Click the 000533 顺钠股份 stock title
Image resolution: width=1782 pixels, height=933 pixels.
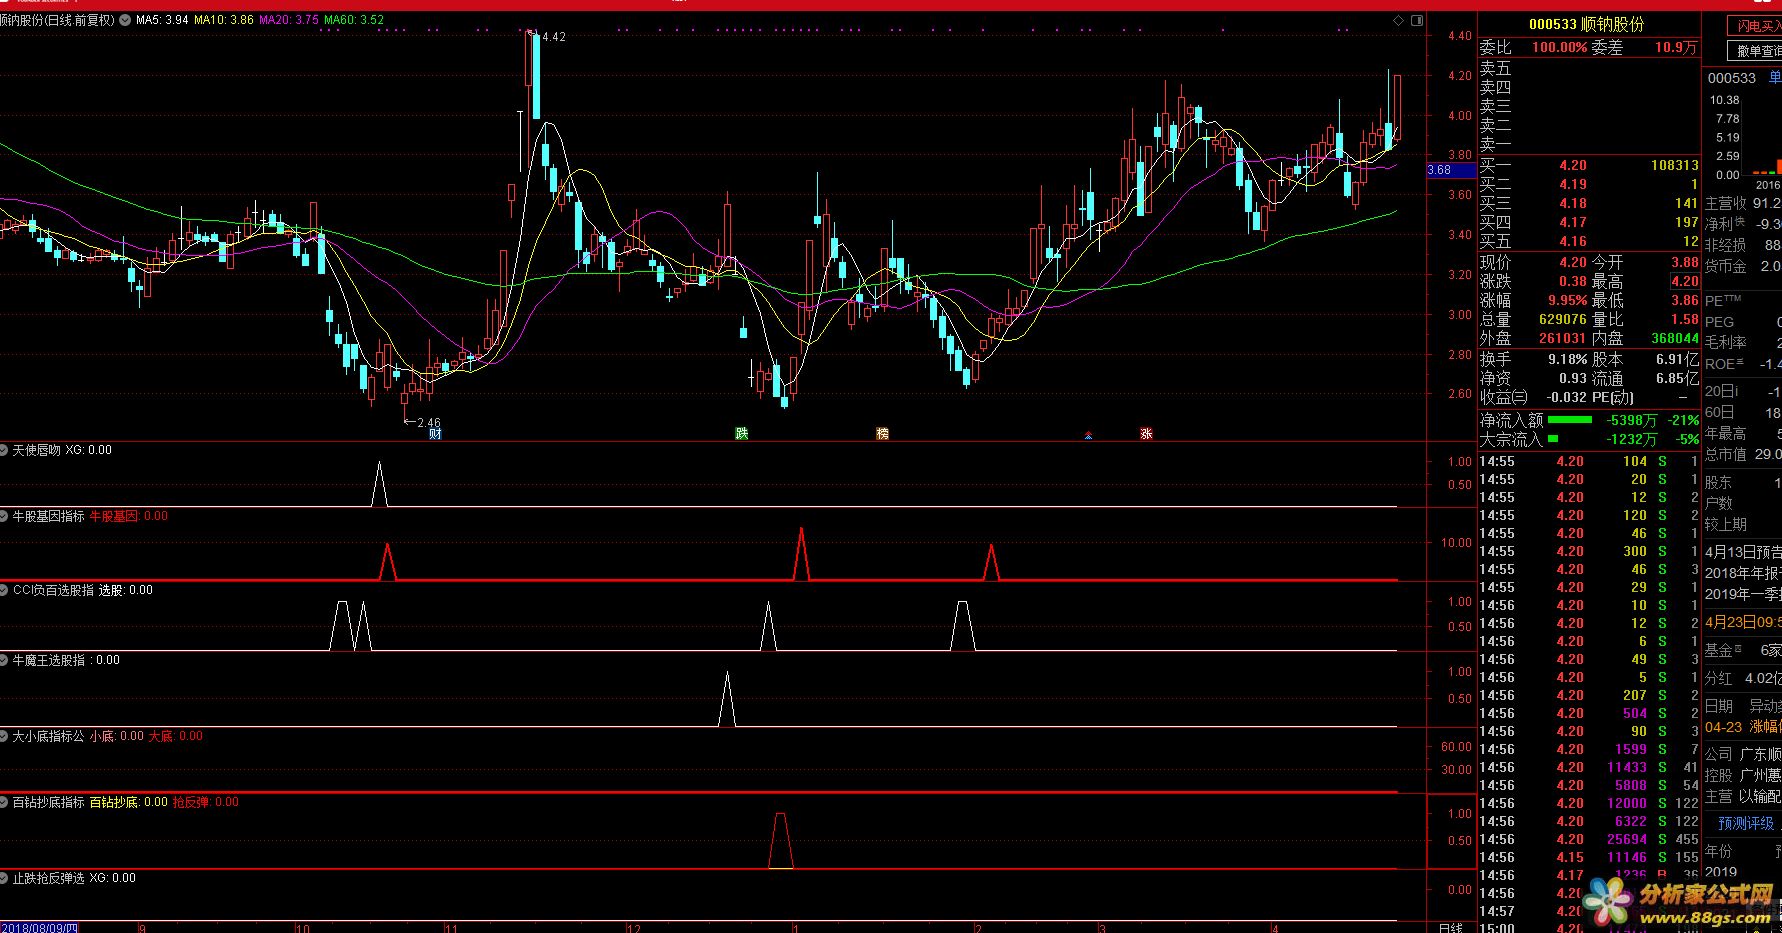pyautogui.click(x=1586, y=24)
